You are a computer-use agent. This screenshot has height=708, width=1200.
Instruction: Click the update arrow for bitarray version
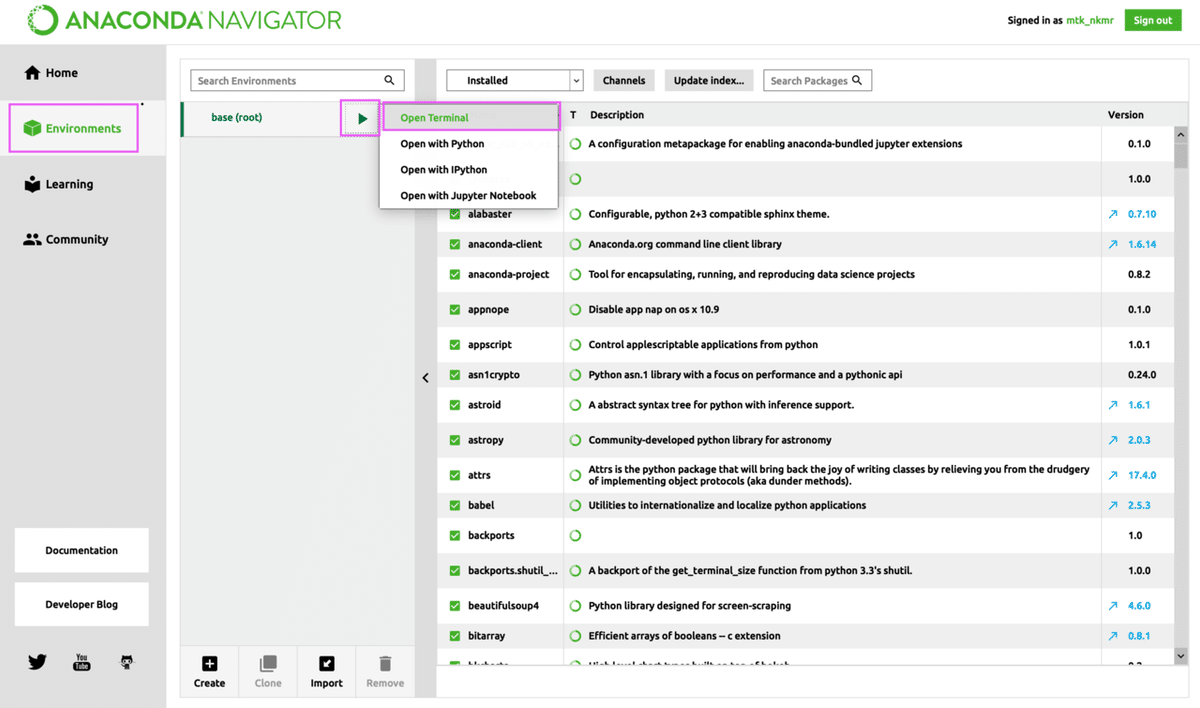[1113, 636]
